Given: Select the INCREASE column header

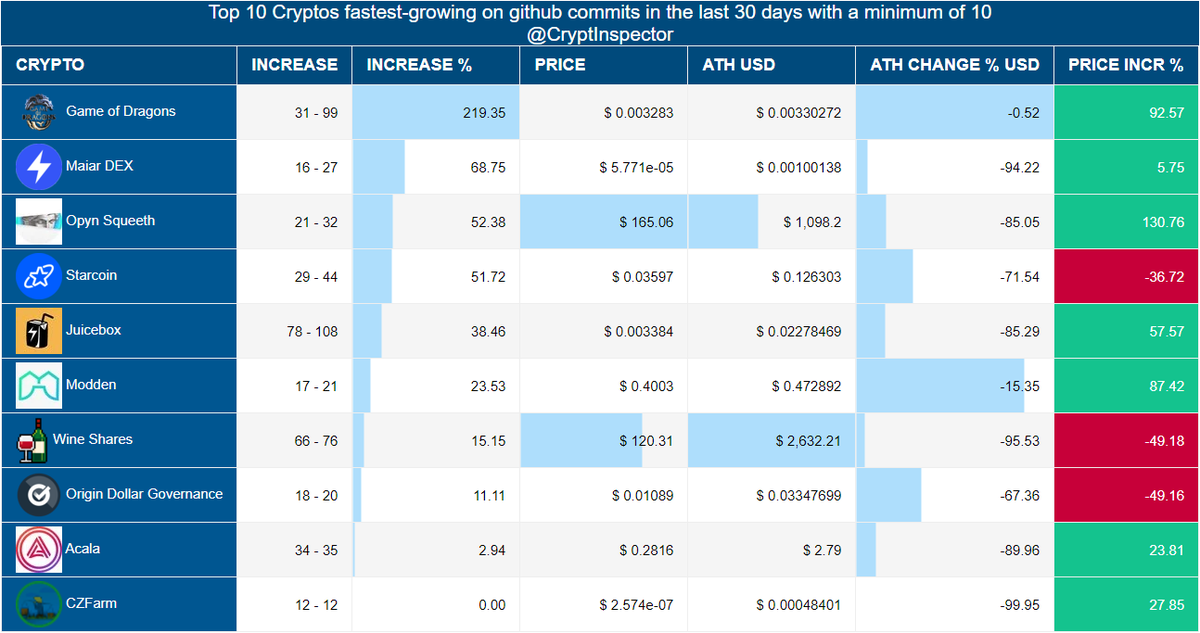Looking at the screenshot, I should [294, 65].
